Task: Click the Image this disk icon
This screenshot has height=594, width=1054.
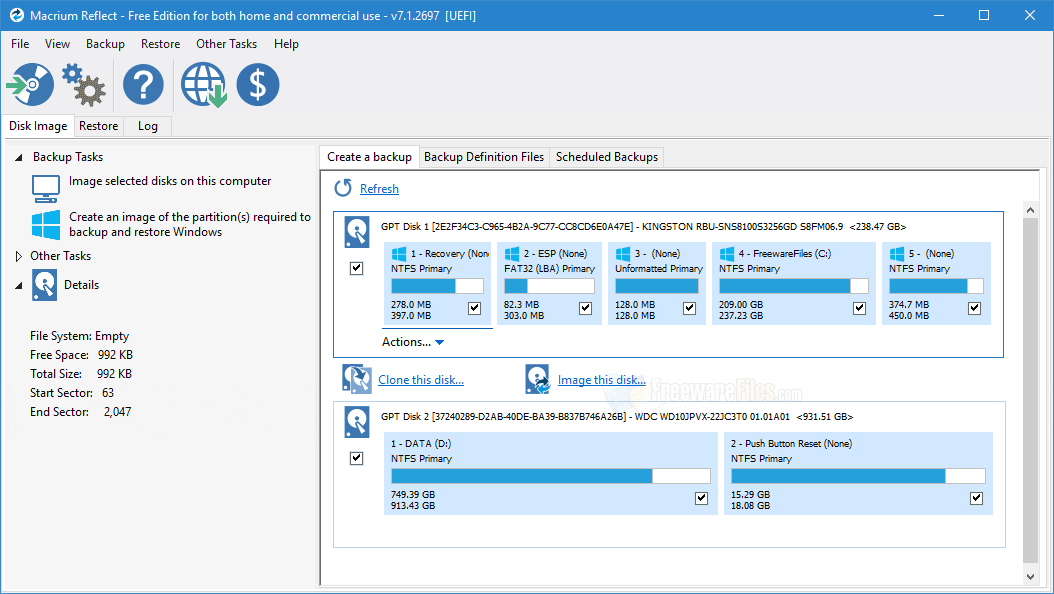Action: 537,378
